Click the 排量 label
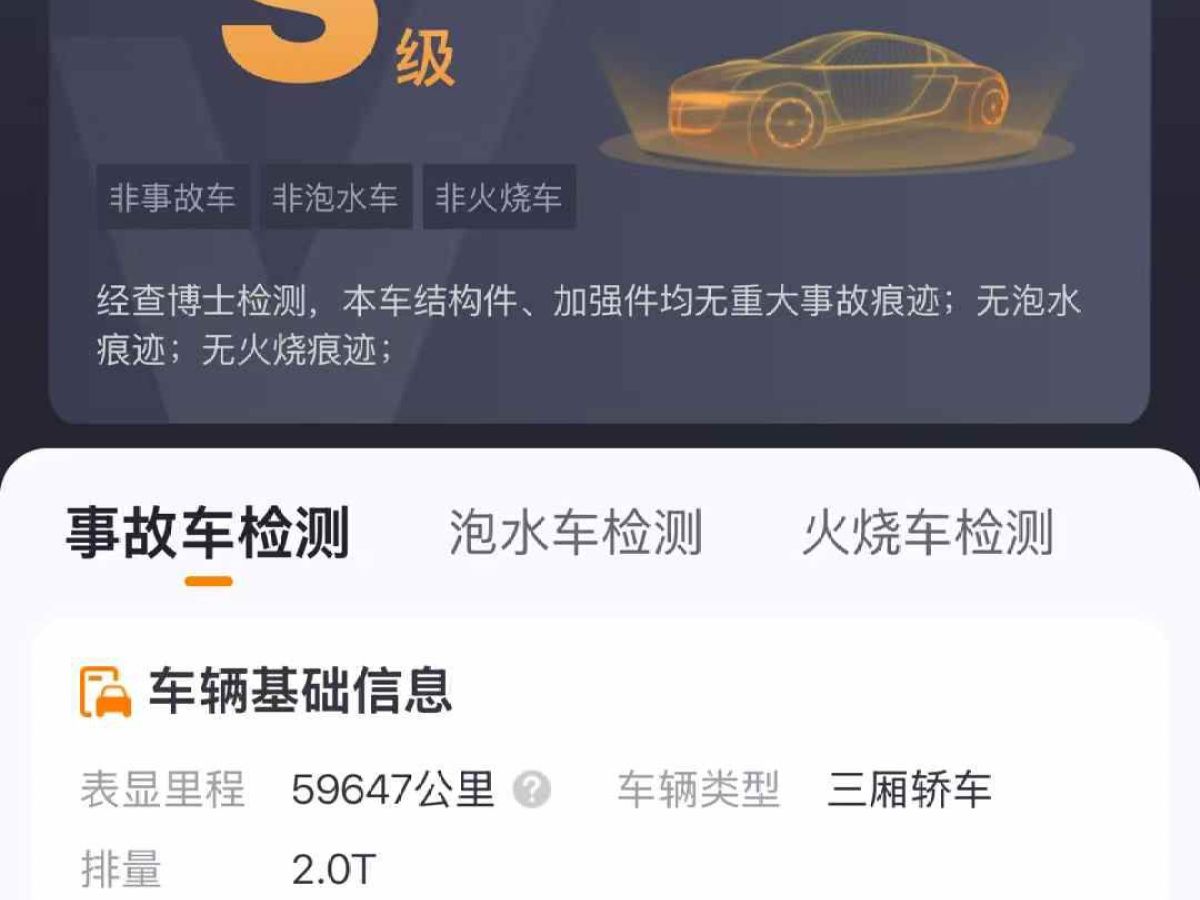Screen dimensions: 1200x900 121,871
